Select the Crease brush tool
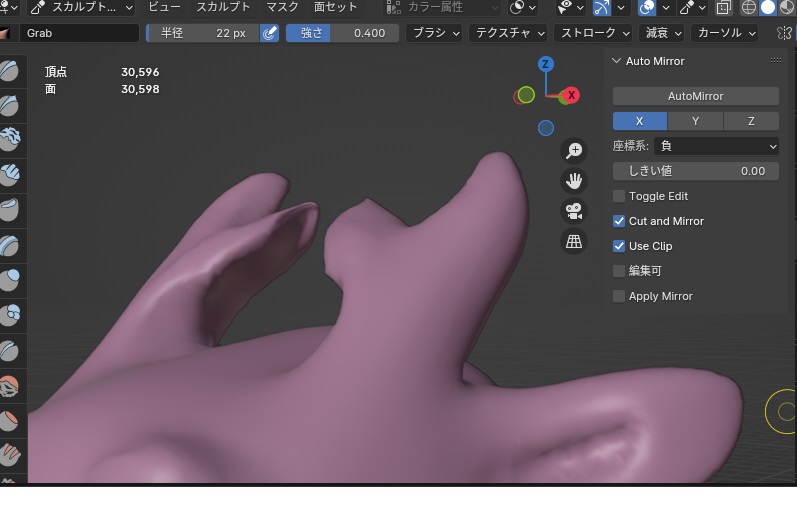The image size is (797, 512). [x=9, y=350]
